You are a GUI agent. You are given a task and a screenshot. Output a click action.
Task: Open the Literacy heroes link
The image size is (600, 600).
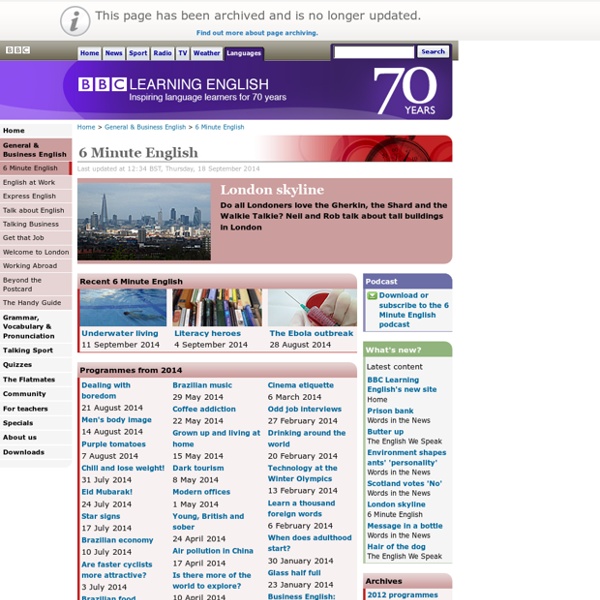[x=207, y=333]
